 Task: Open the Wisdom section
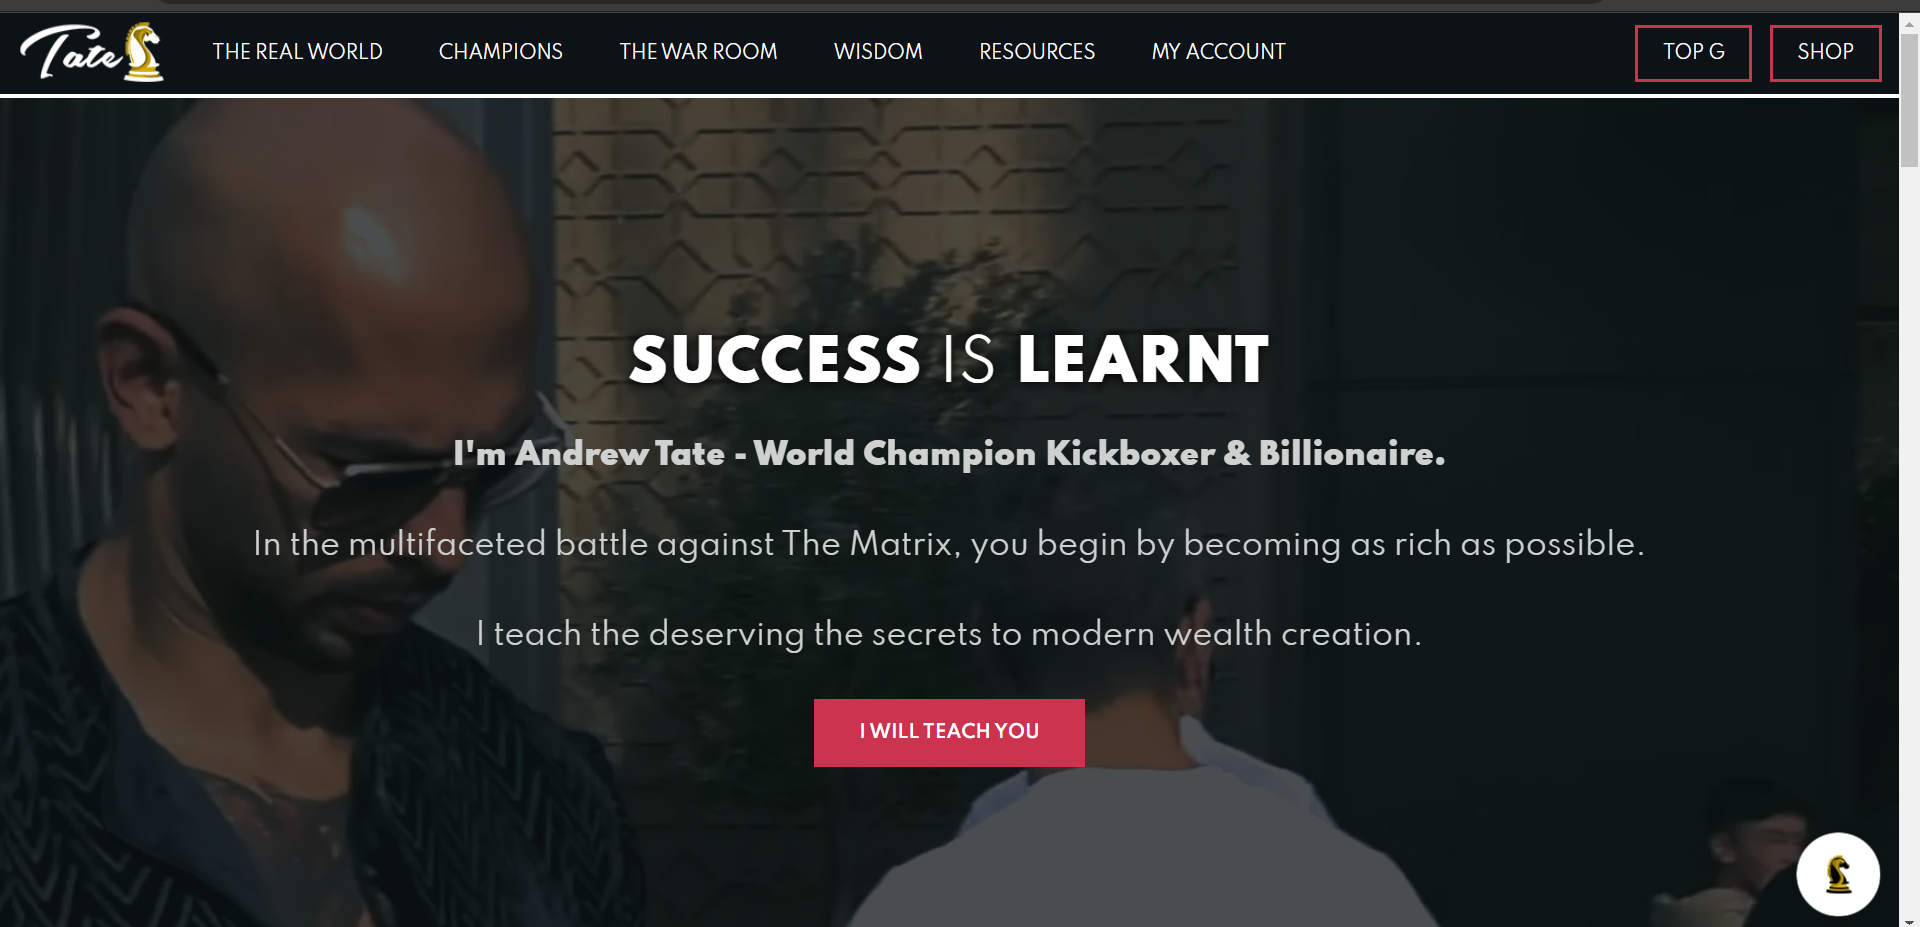(x=878, y=52)
